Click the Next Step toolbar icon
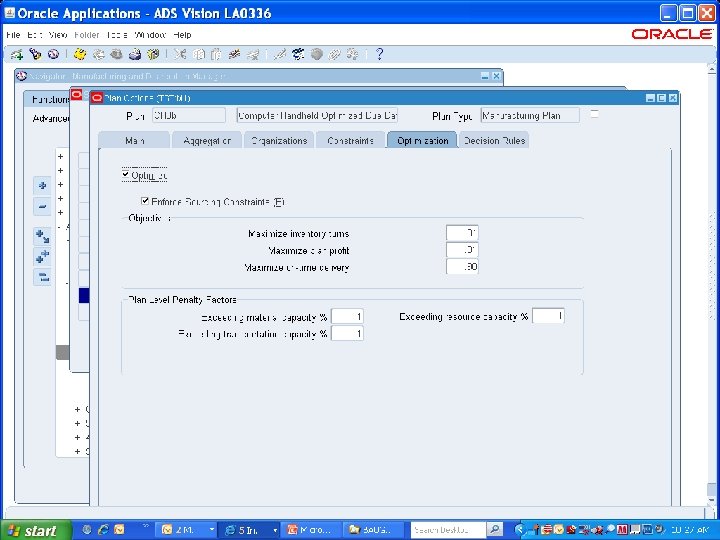Image resolution: width=720 pixels, height=540 pixels. [x=98, y=55]
